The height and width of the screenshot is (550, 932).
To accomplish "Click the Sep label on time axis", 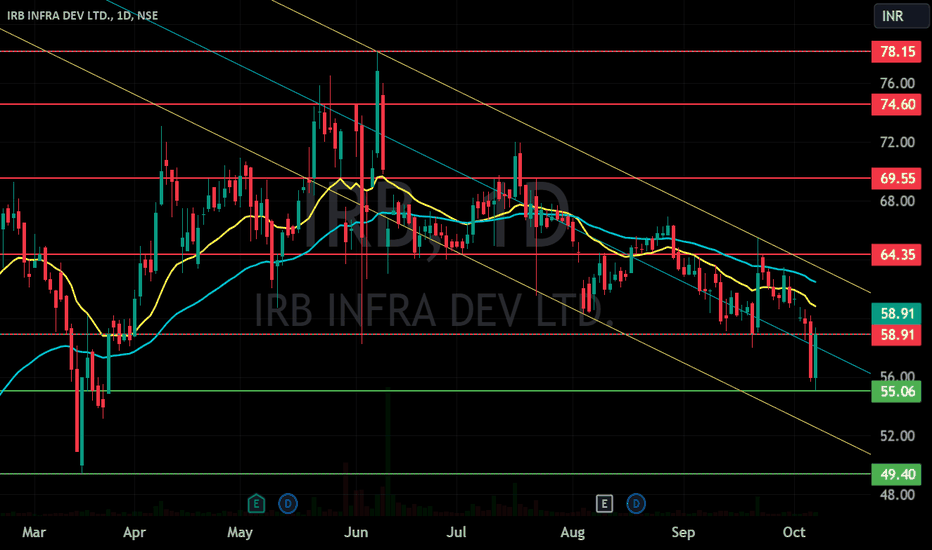I will [683, 532].
